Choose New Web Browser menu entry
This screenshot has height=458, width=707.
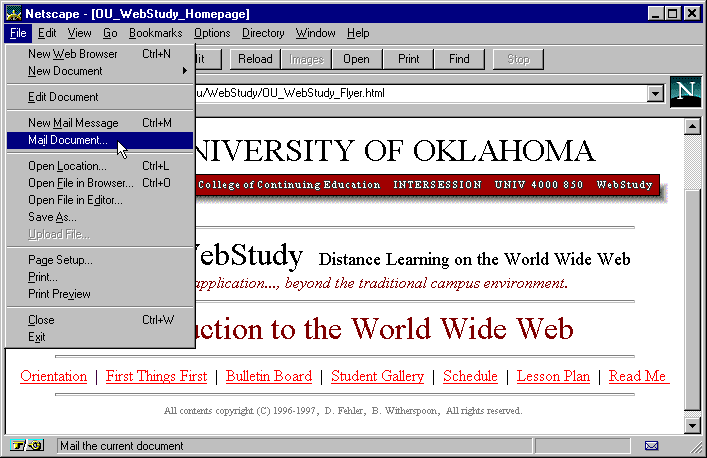pos(100,54)
